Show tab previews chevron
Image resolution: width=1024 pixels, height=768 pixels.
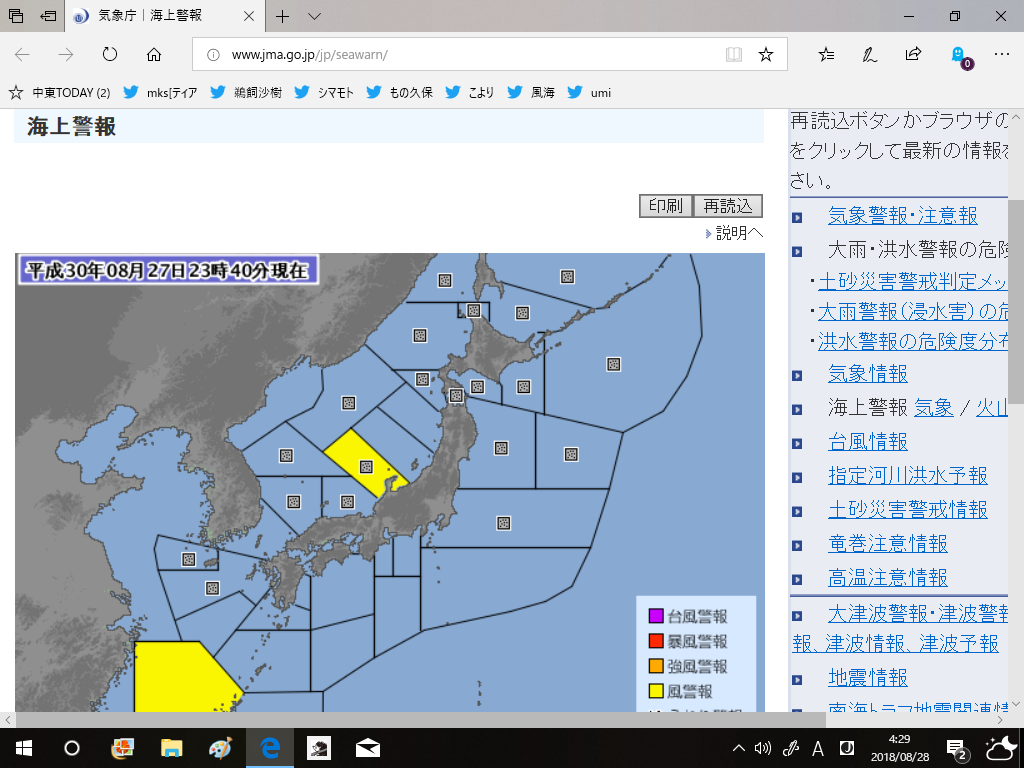coord(314,16)
